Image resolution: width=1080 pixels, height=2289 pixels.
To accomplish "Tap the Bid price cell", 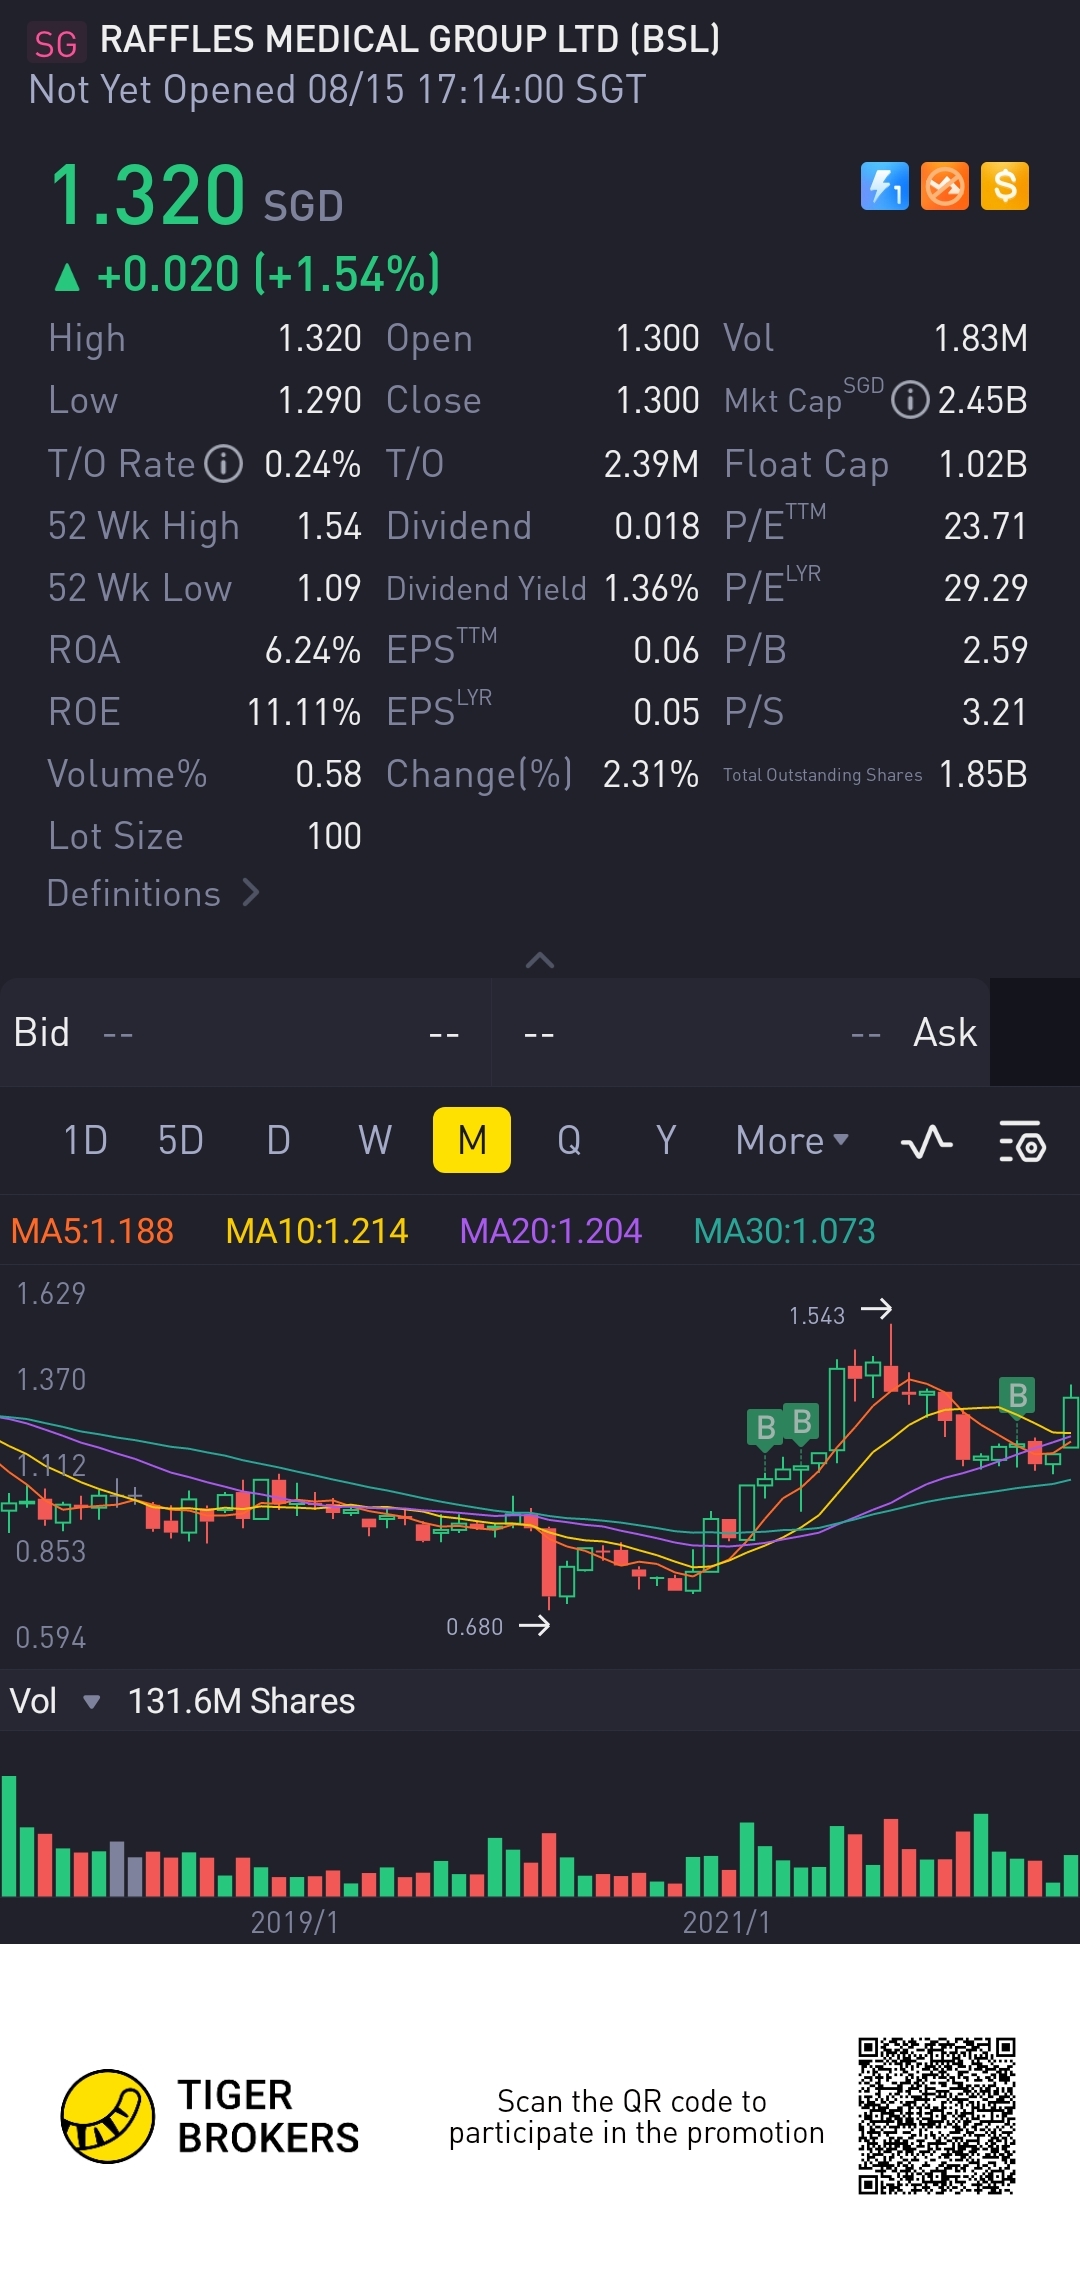I will [245, 1033].
